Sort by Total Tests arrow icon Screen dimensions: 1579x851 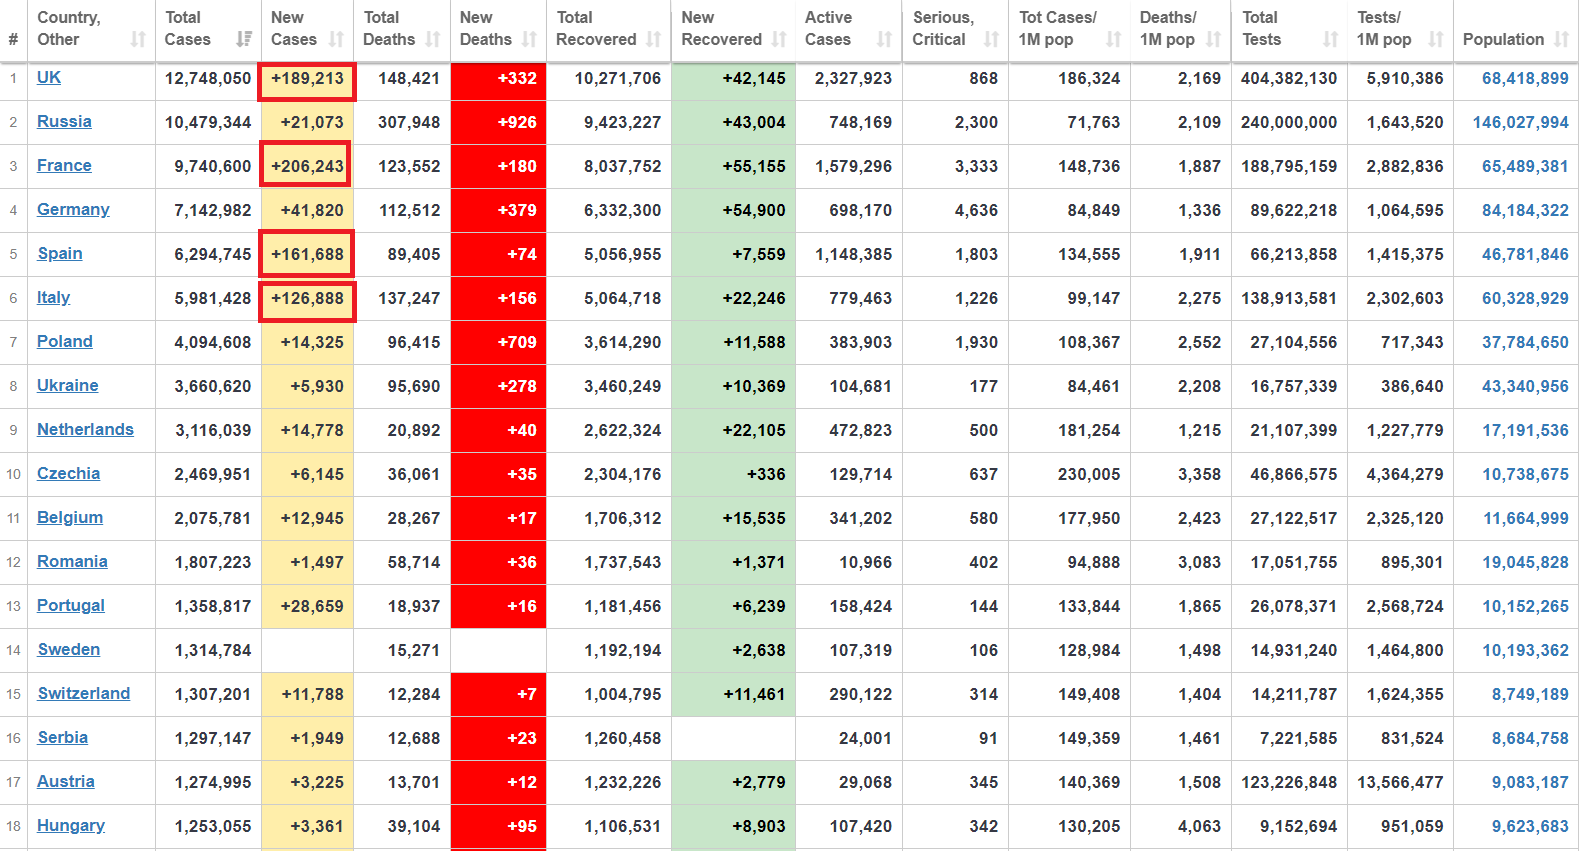click(1331, 39)
